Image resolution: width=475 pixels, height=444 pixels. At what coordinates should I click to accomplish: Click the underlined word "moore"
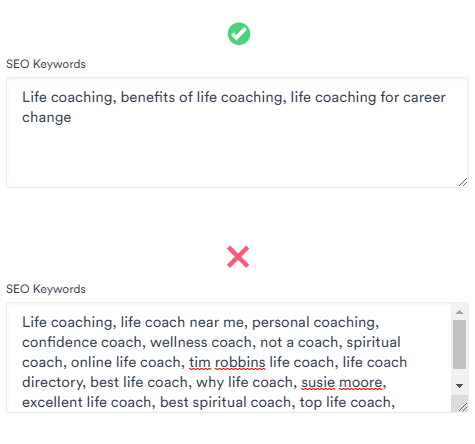point(361,382)
